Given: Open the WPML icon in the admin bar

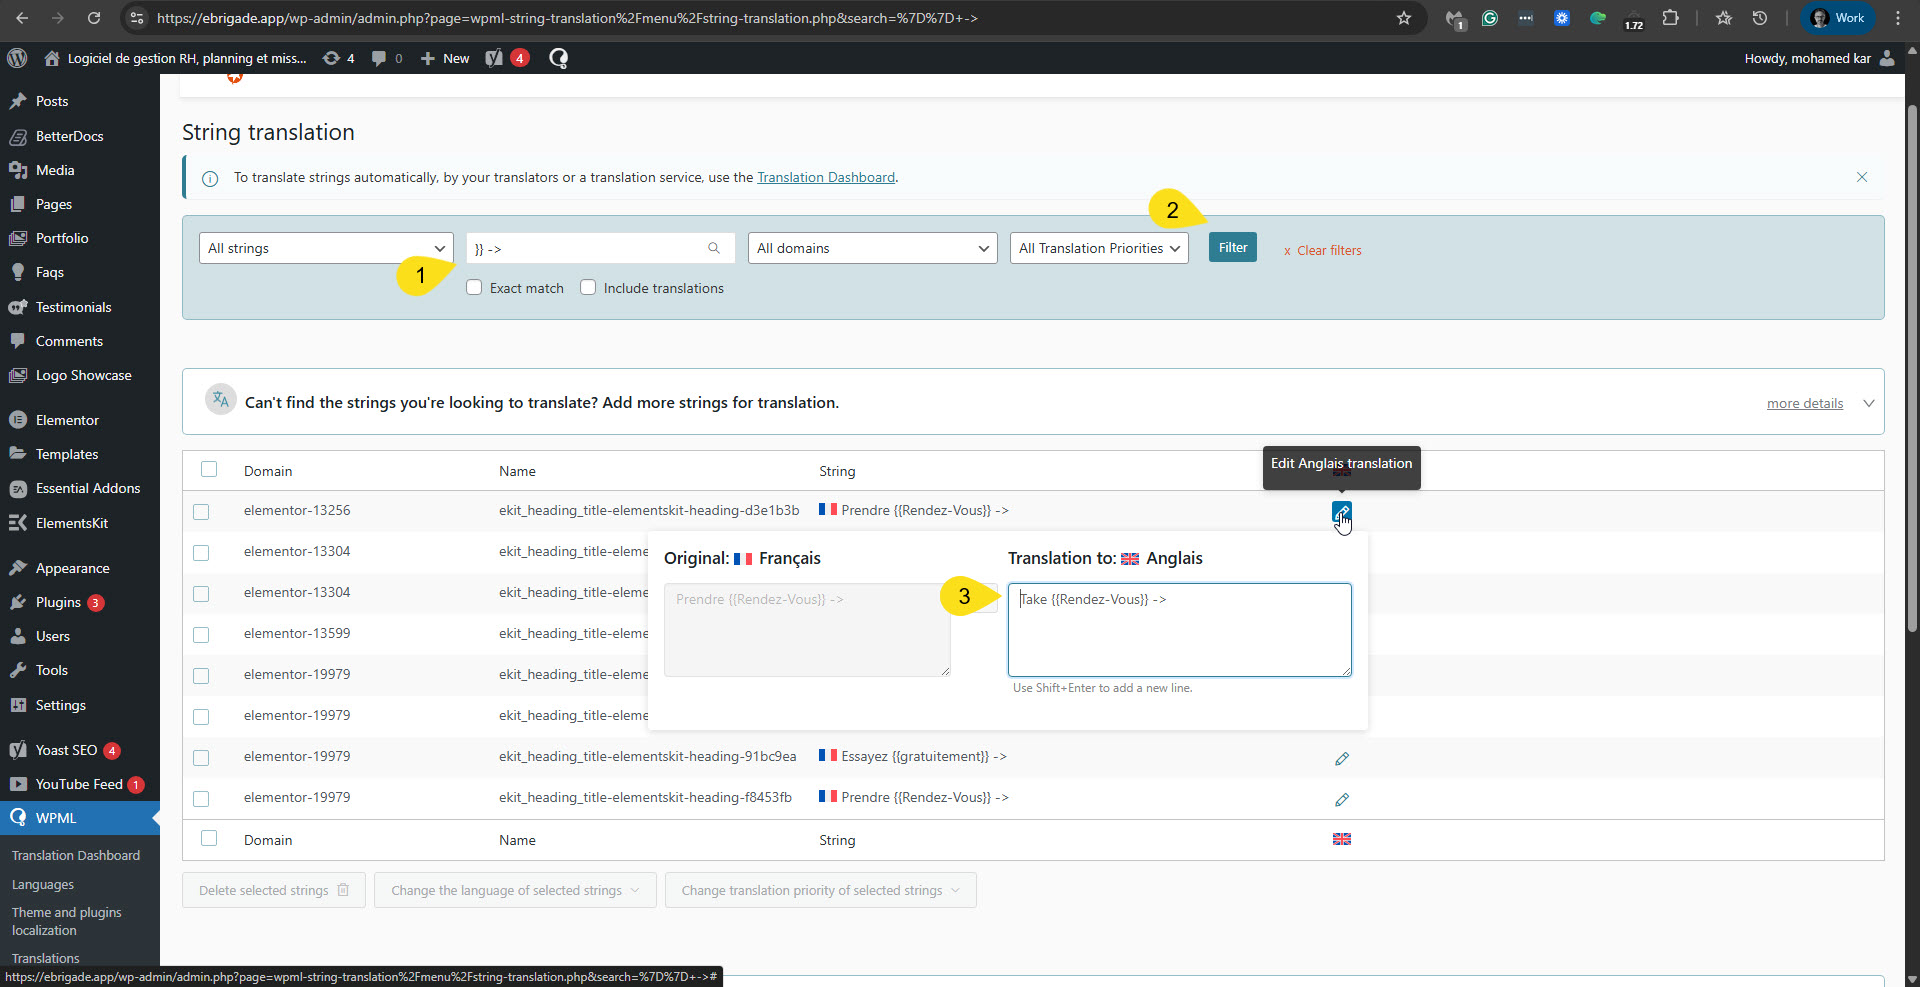Looking at the screenshot, I should coord(558,58).
